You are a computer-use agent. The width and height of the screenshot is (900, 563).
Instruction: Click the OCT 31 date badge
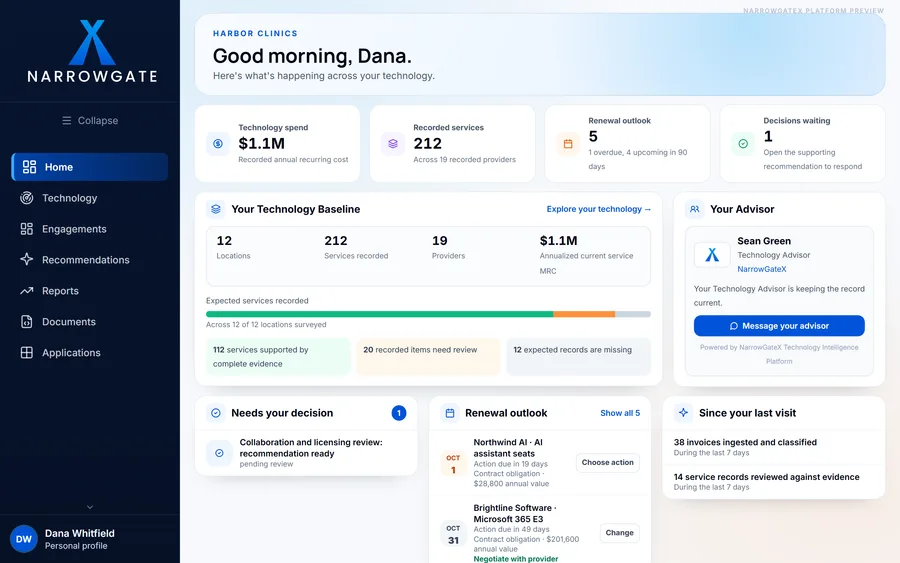coord(453,533)
